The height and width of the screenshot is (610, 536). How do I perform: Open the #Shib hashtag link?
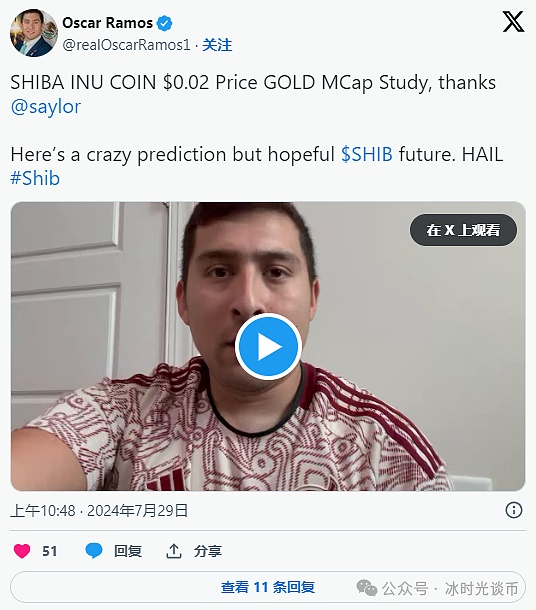tap(35, 179)
